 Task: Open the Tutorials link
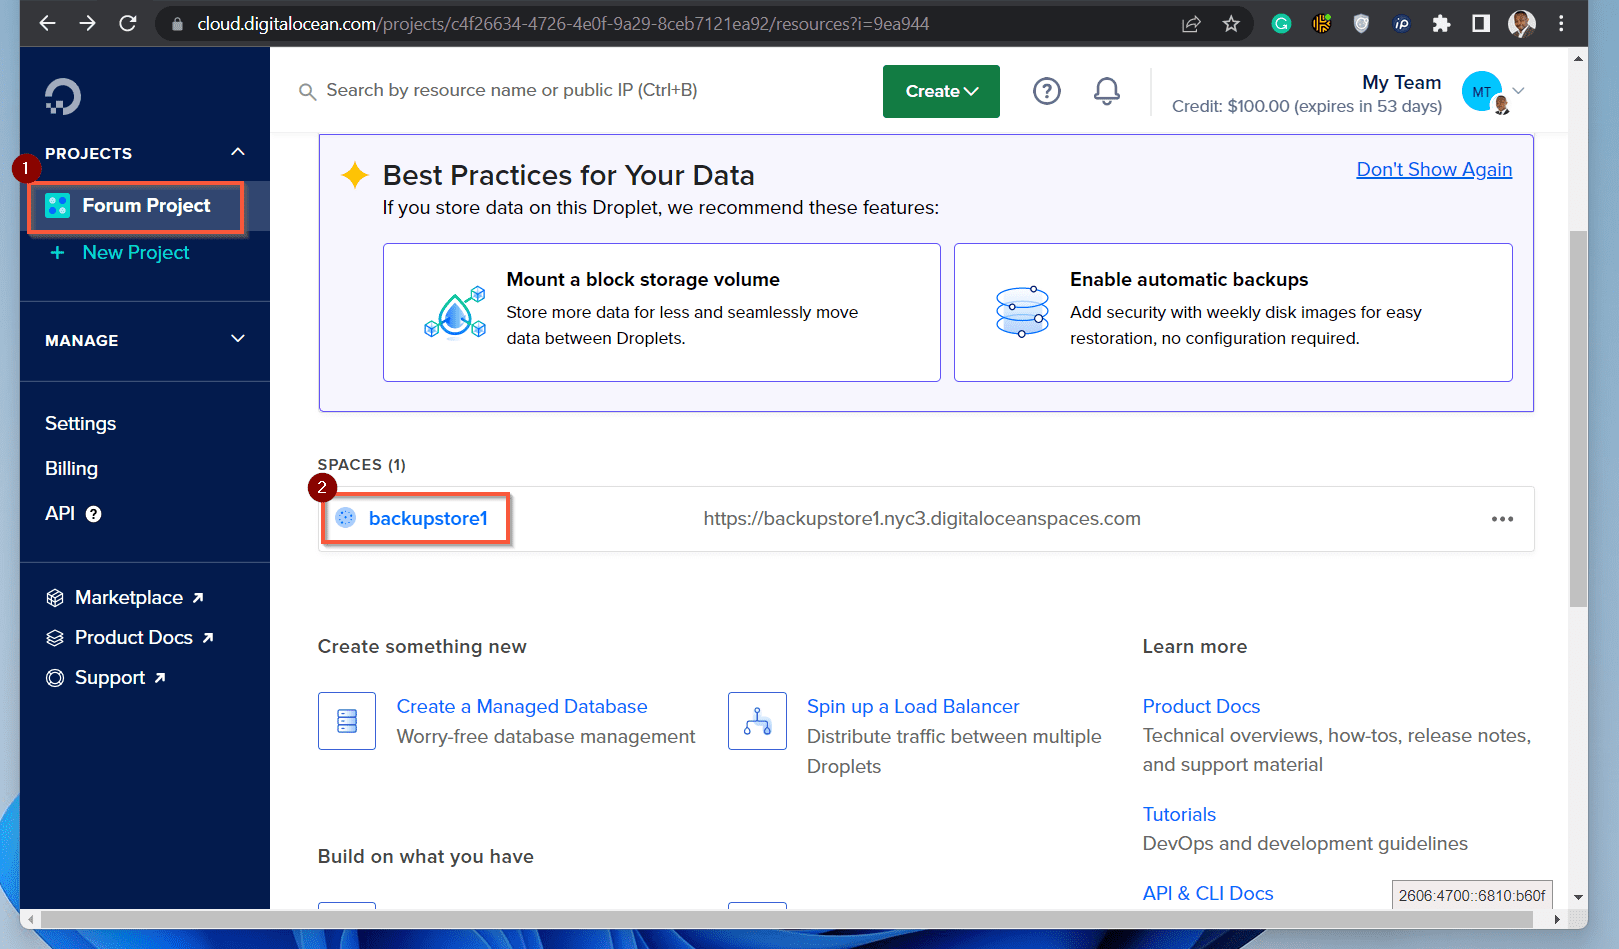pos(1179,815)
